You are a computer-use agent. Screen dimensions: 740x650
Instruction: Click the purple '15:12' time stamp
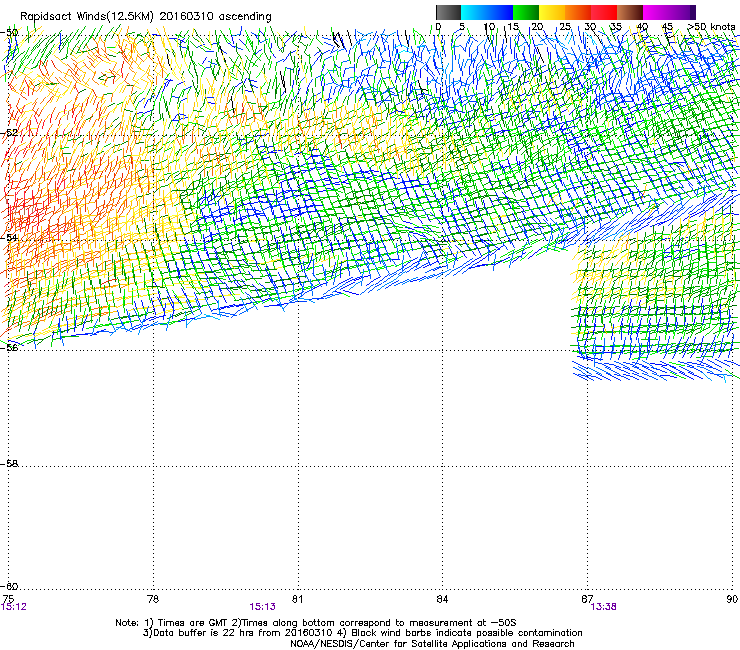pos(14,607)
